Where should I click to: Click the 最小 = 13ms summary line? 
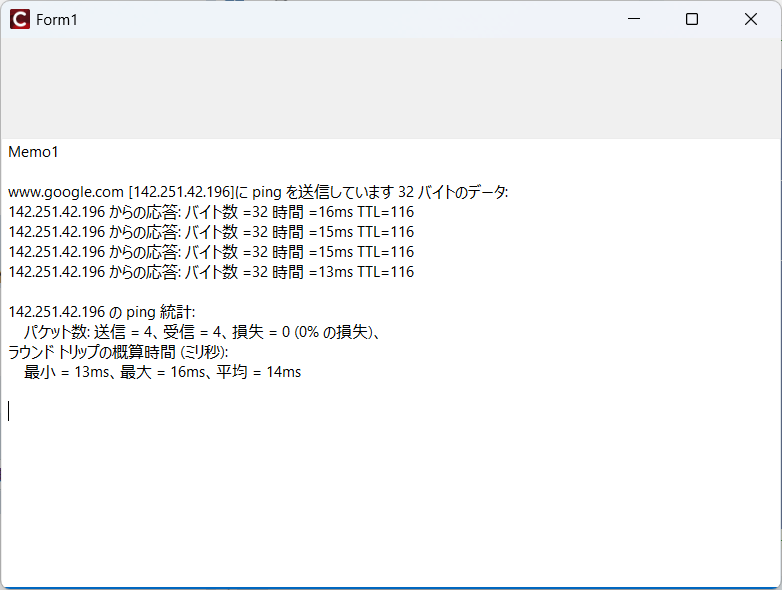(x=162, y=372)
